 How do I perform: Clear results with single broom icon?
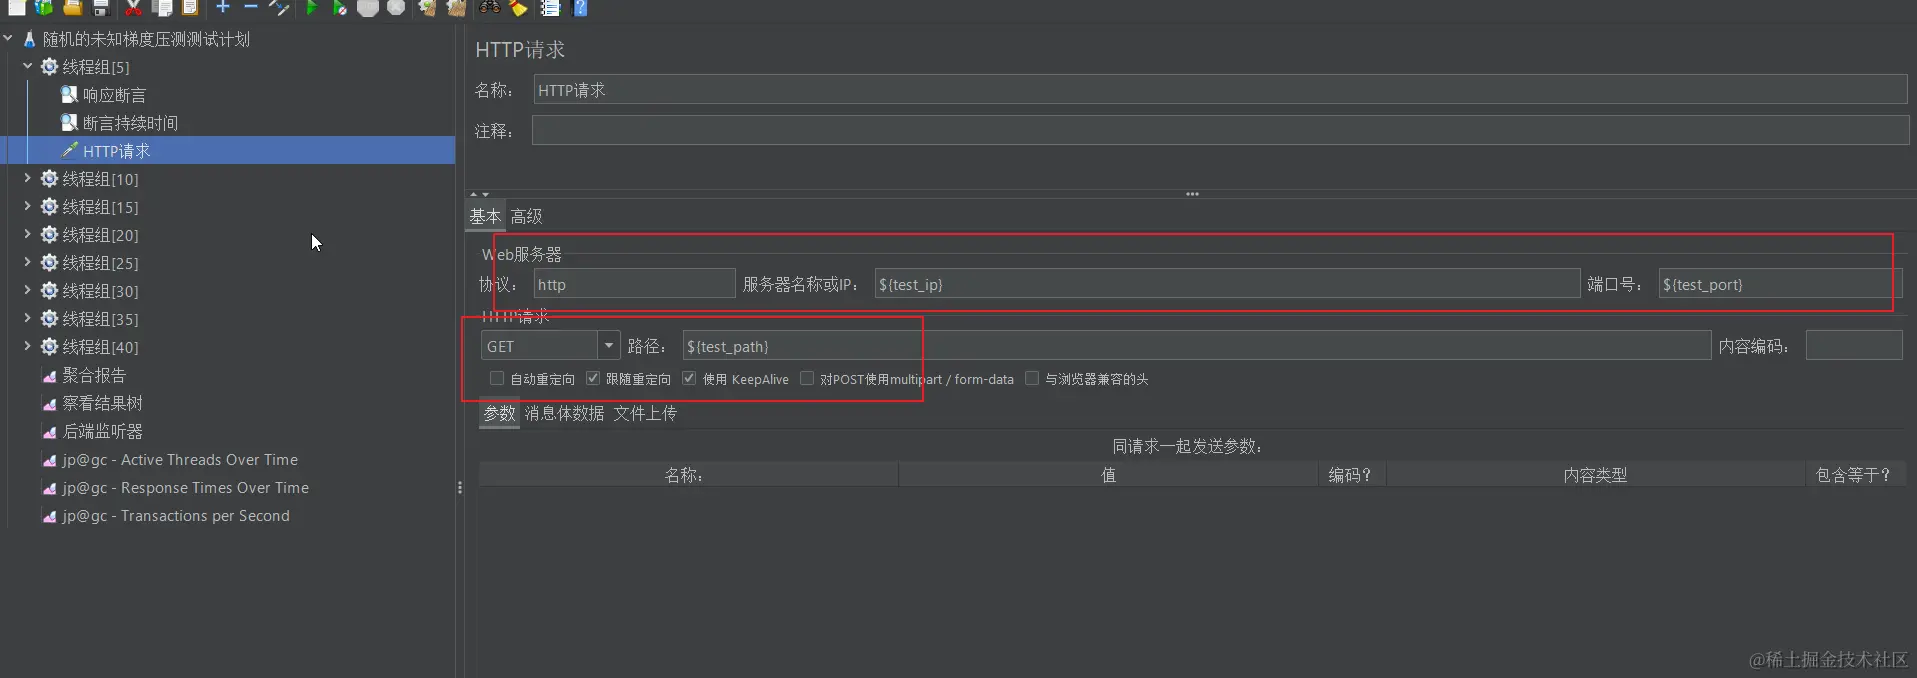[x=428, y=7]
